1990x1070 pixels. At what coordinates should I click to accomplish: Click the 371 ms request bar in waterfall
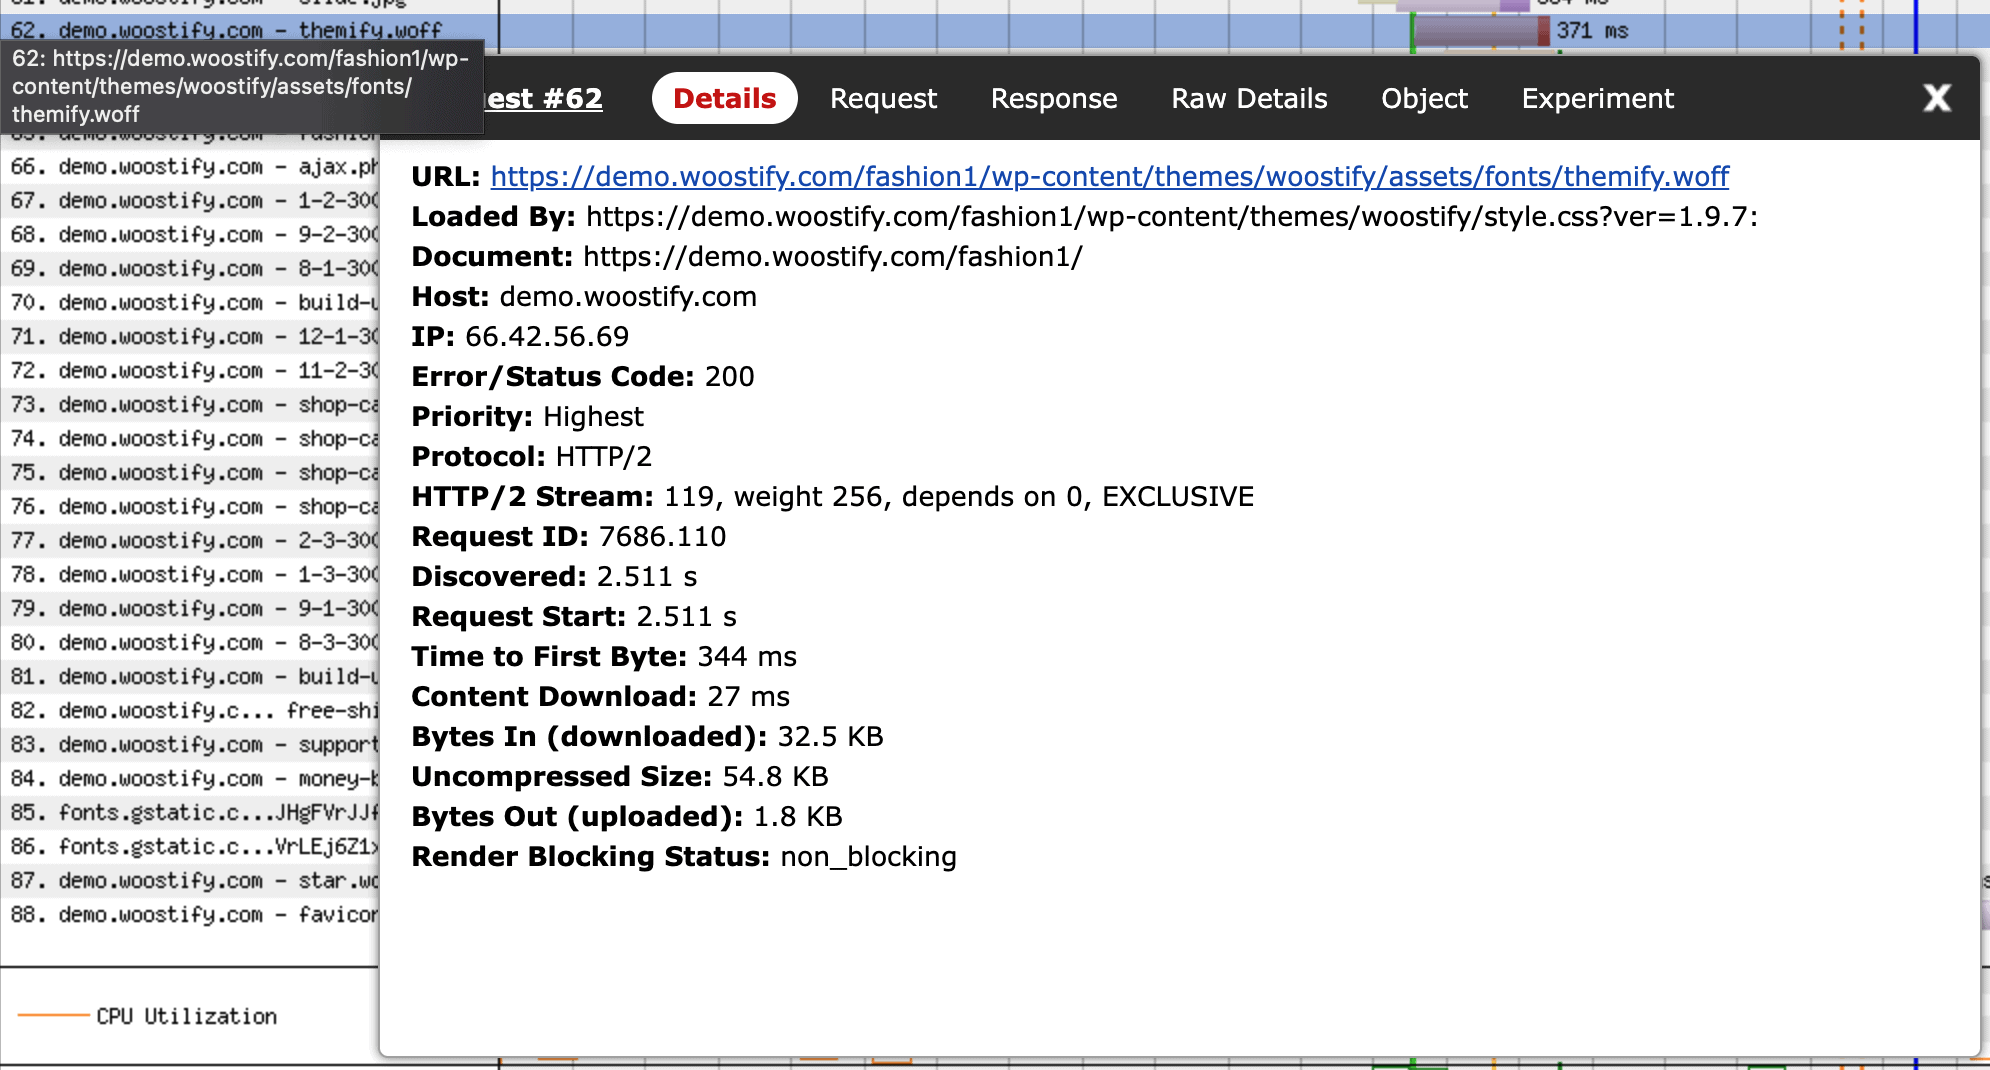(x=1481, y=31)
